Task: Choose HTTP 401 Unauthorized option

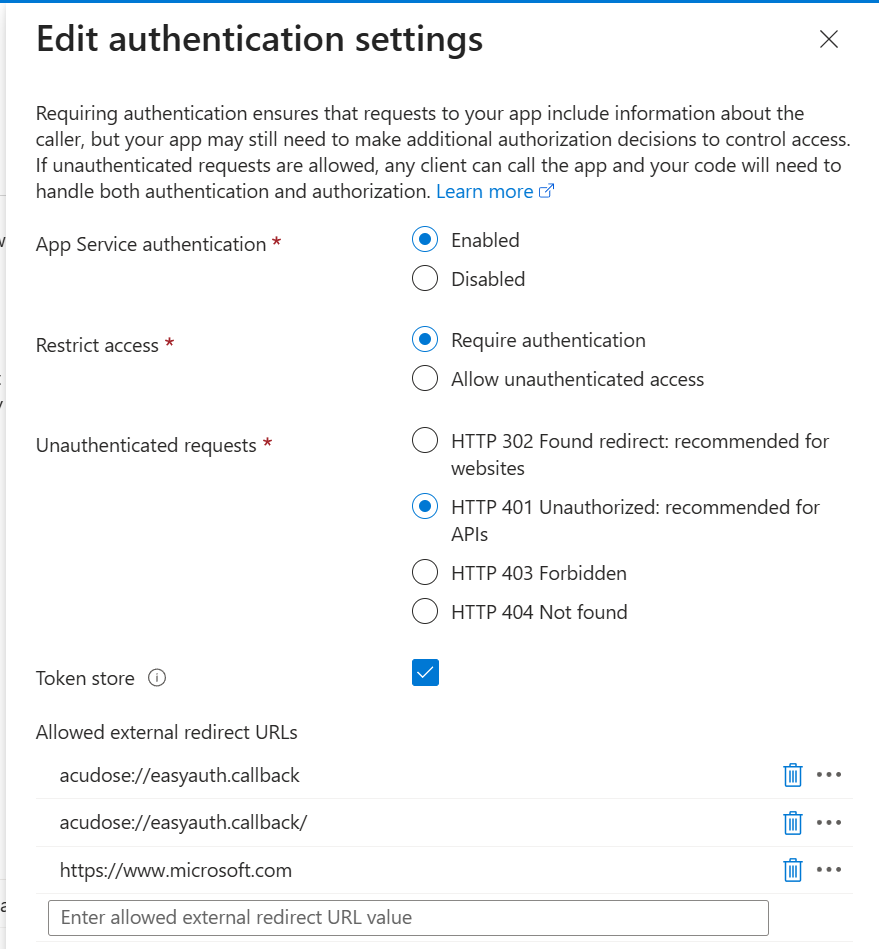Action: (425, 506)
